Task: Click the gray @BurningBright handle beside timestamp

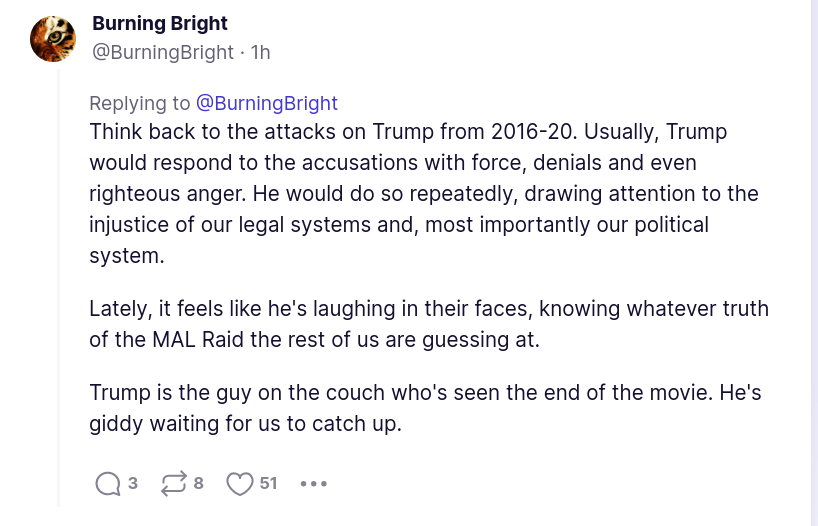Action: pyautogui.click(x=163, y=52)
